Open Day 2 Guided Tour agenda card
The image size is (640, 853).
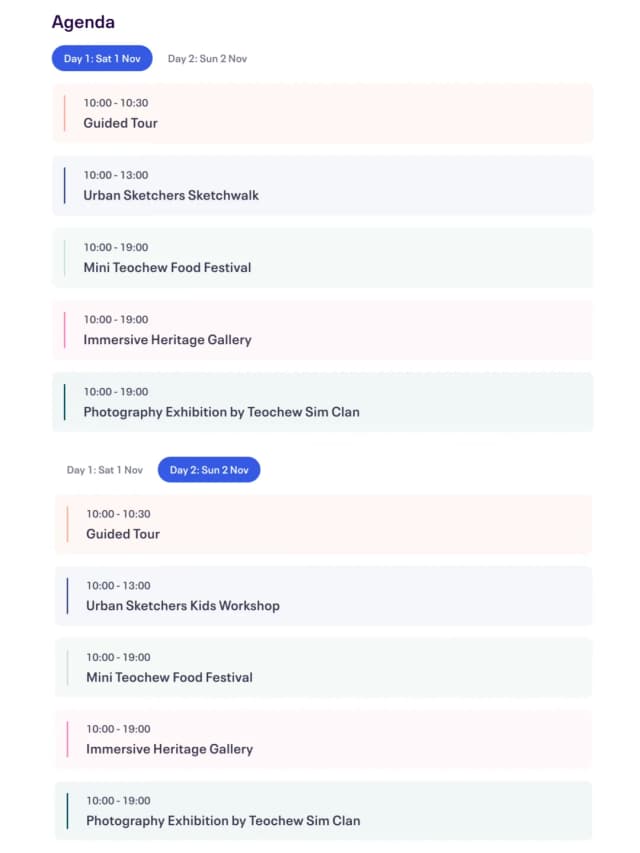[x=322, y=524]
